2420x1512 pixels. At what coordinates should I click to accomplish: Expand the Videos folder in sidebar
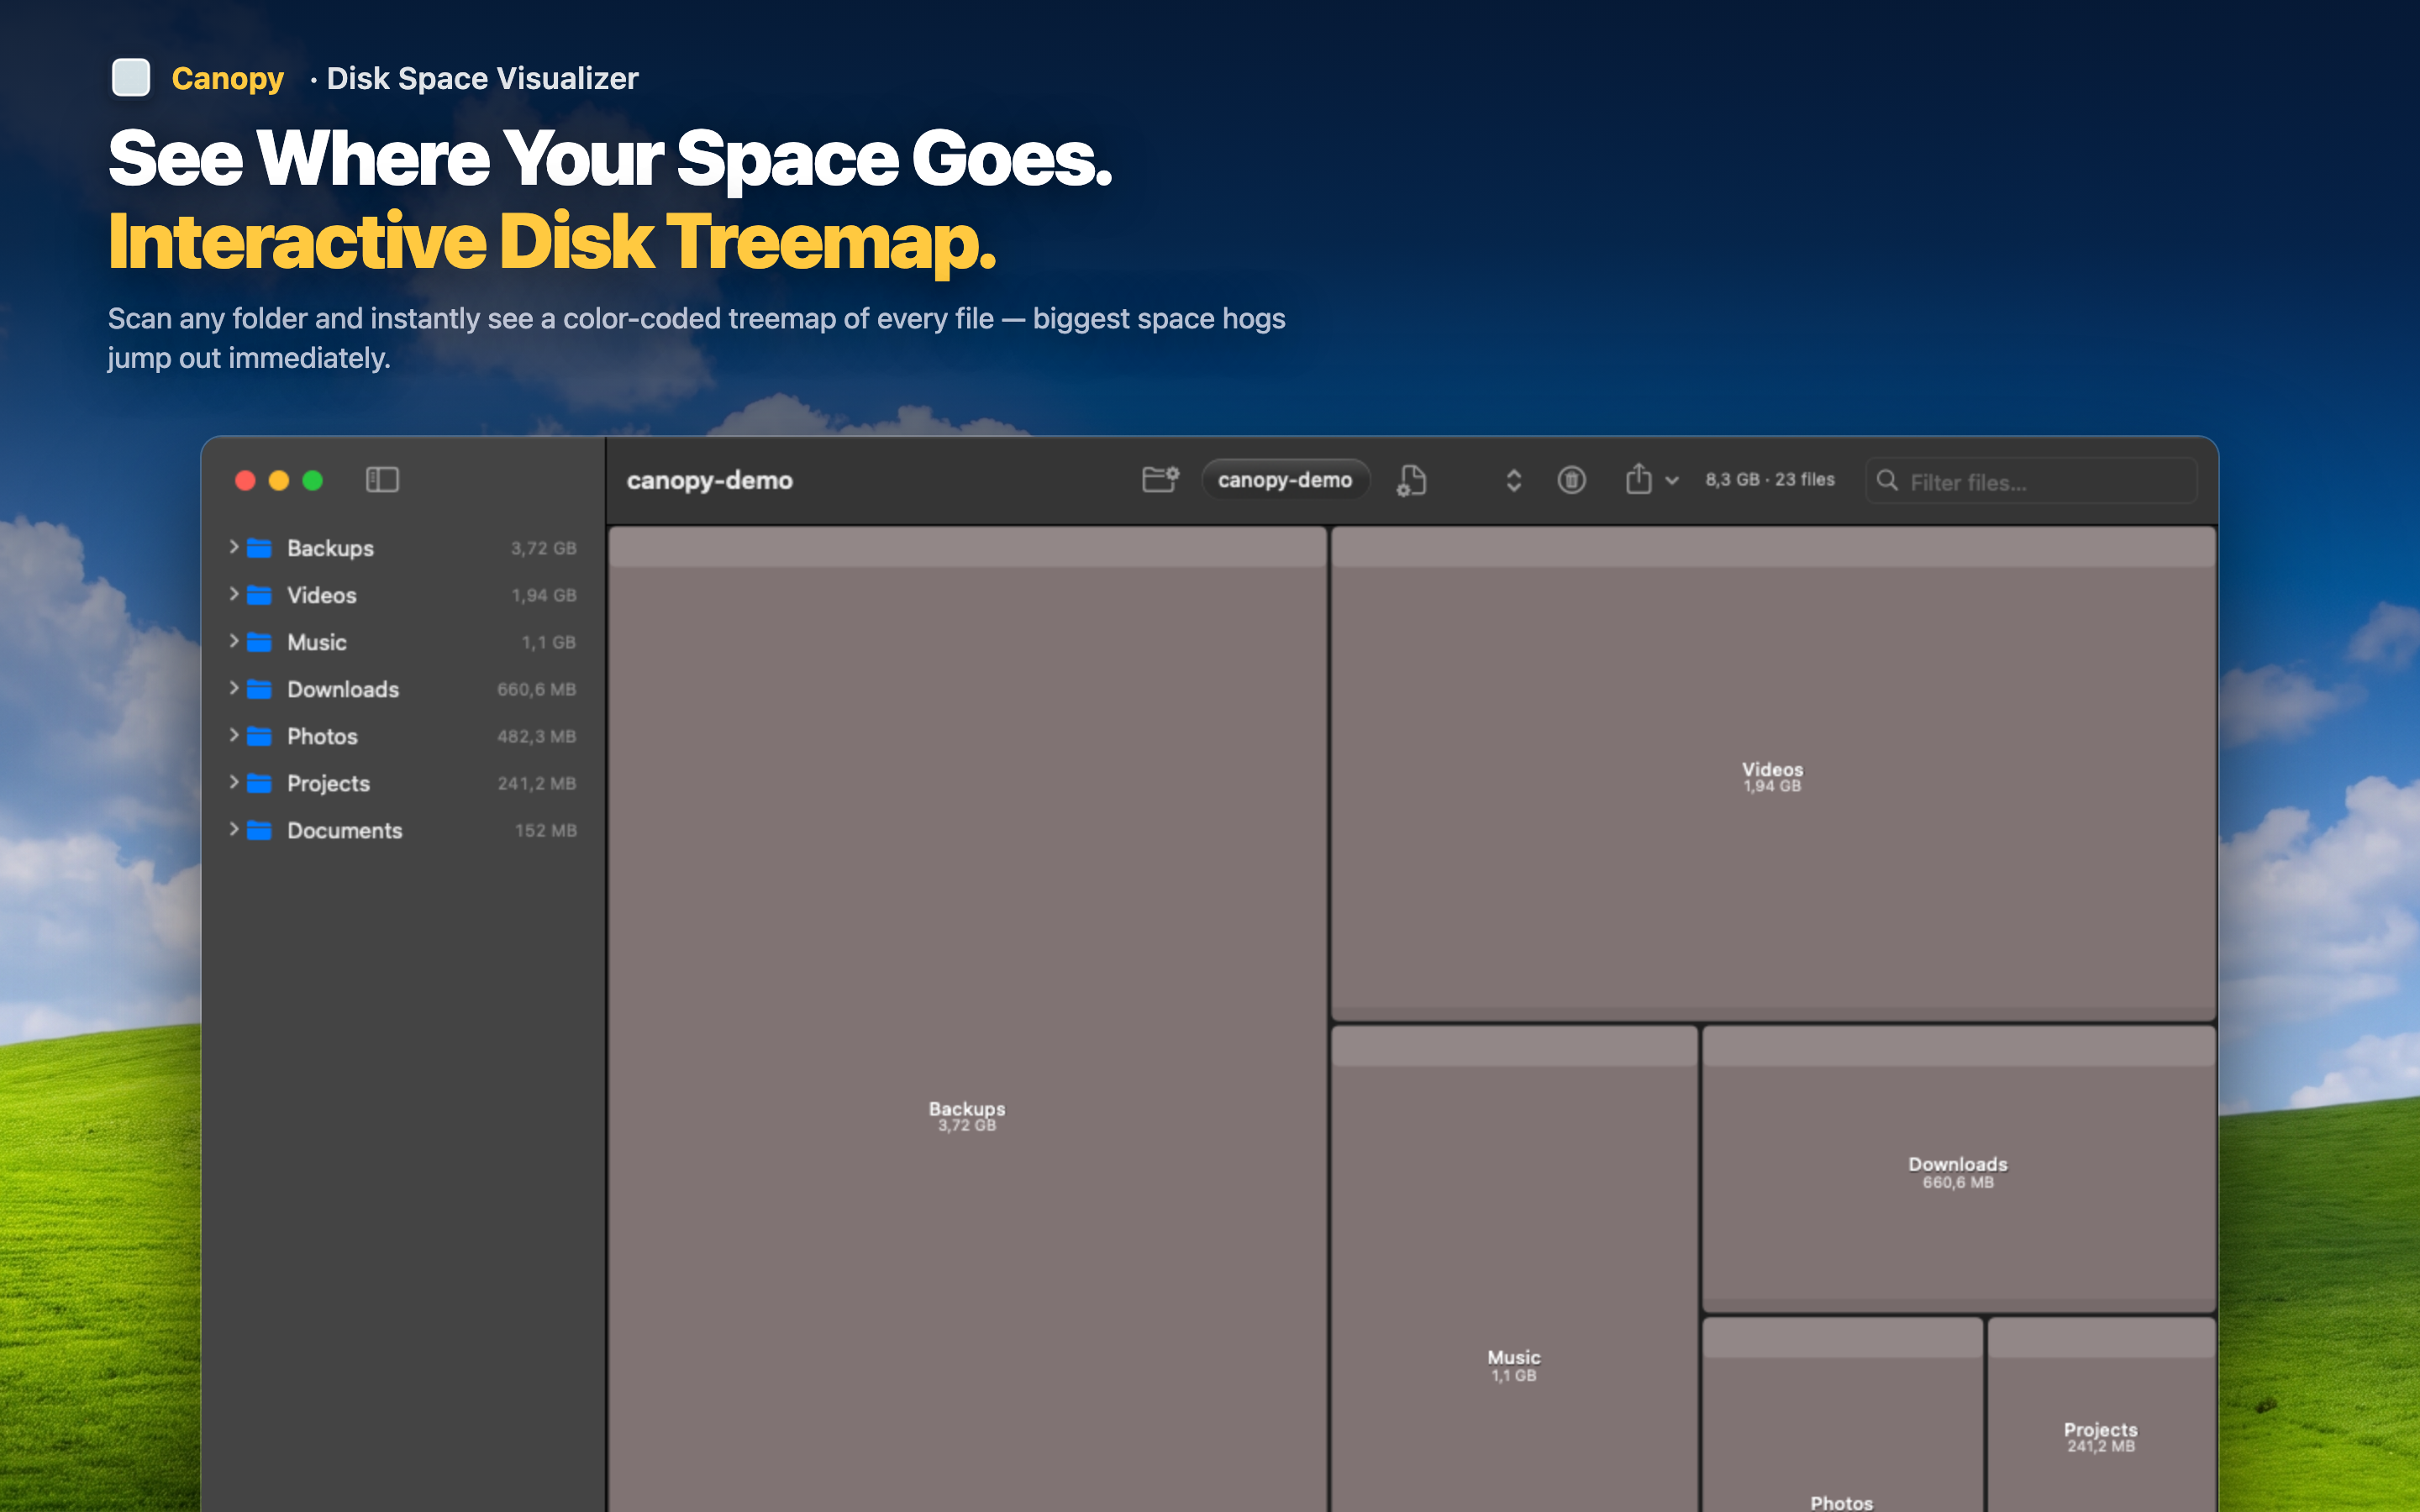234,594
